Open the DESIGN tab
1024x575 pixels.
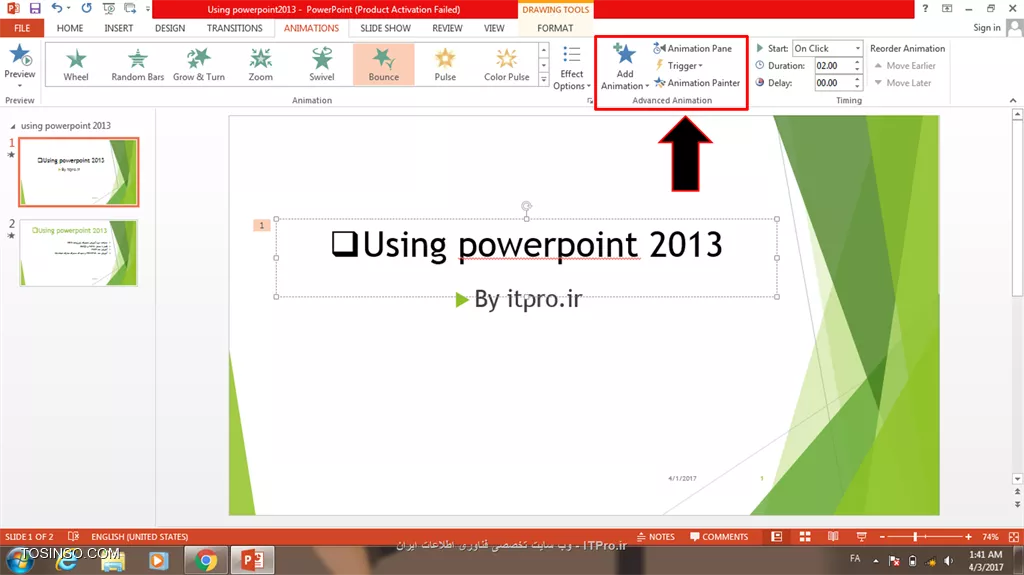[x=170, y=28]
